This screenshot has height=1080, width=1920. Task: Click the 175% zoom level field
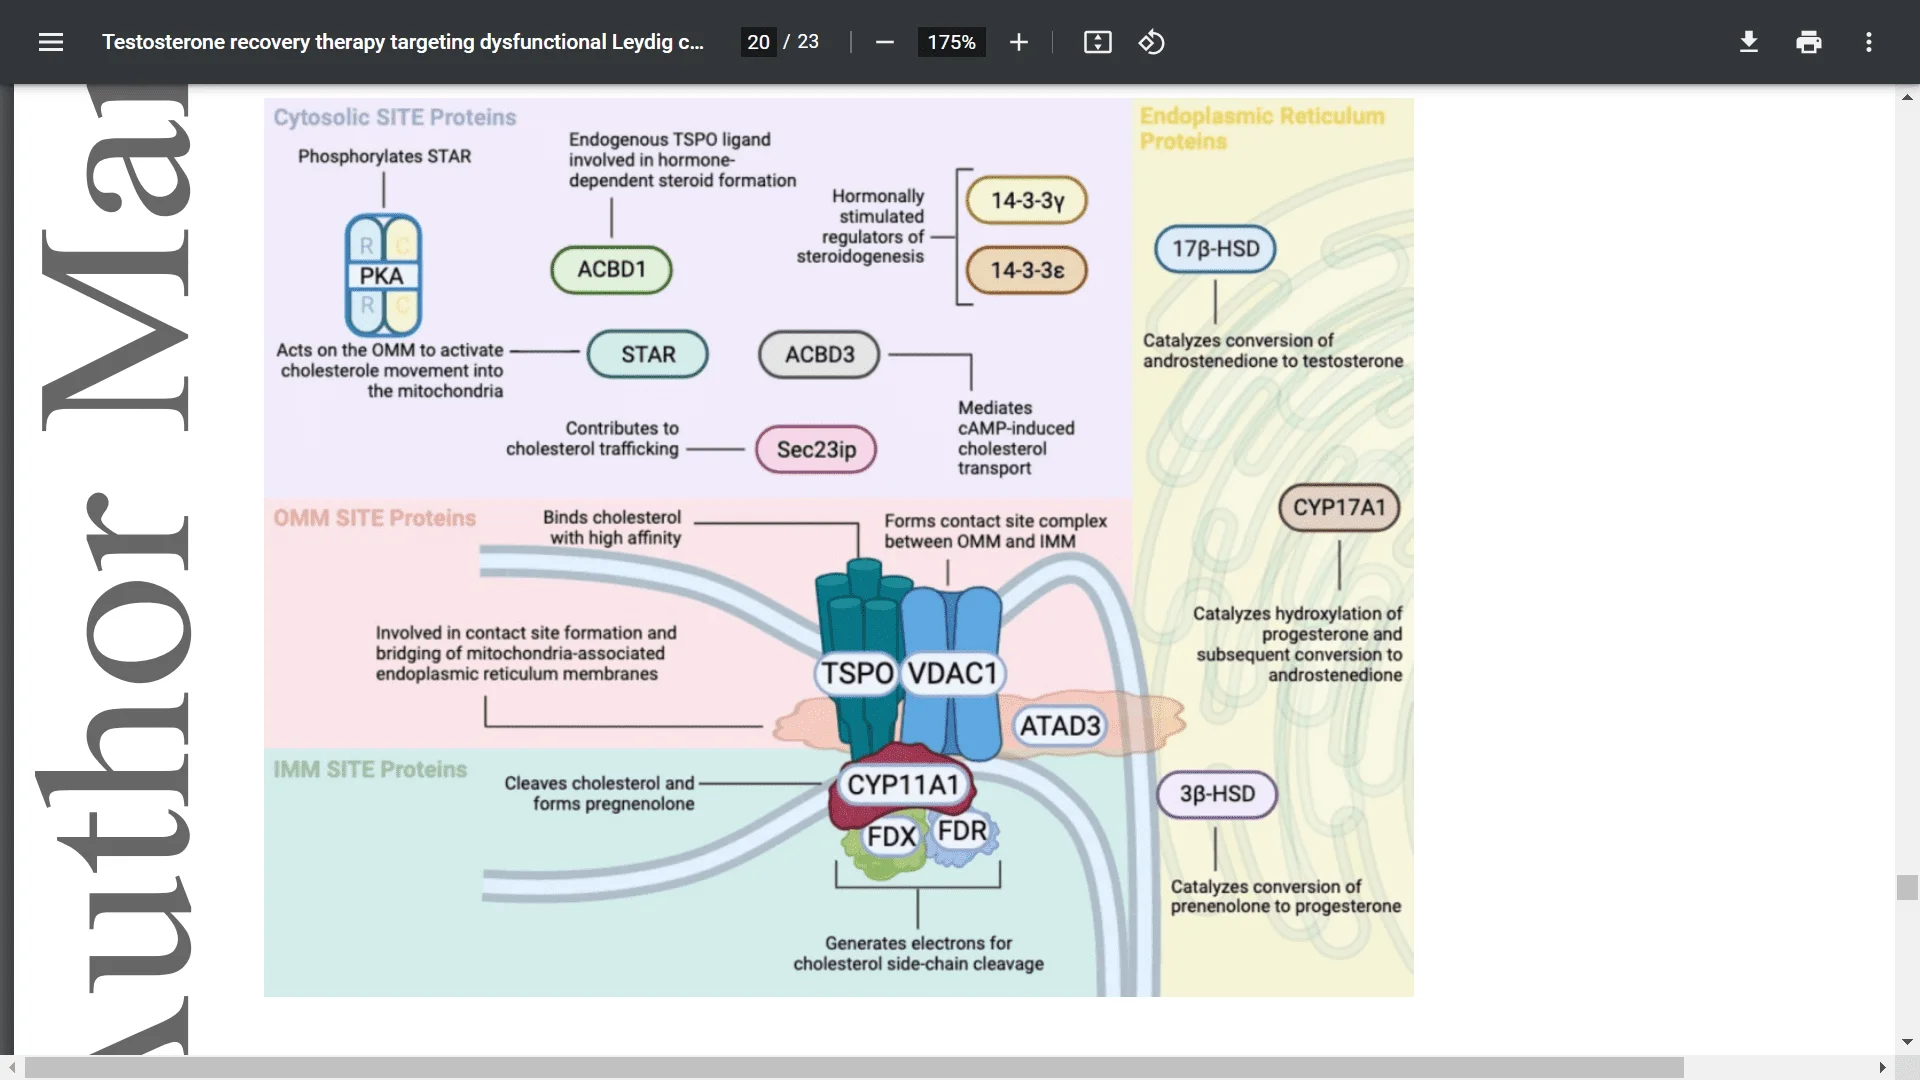[951, 42]
